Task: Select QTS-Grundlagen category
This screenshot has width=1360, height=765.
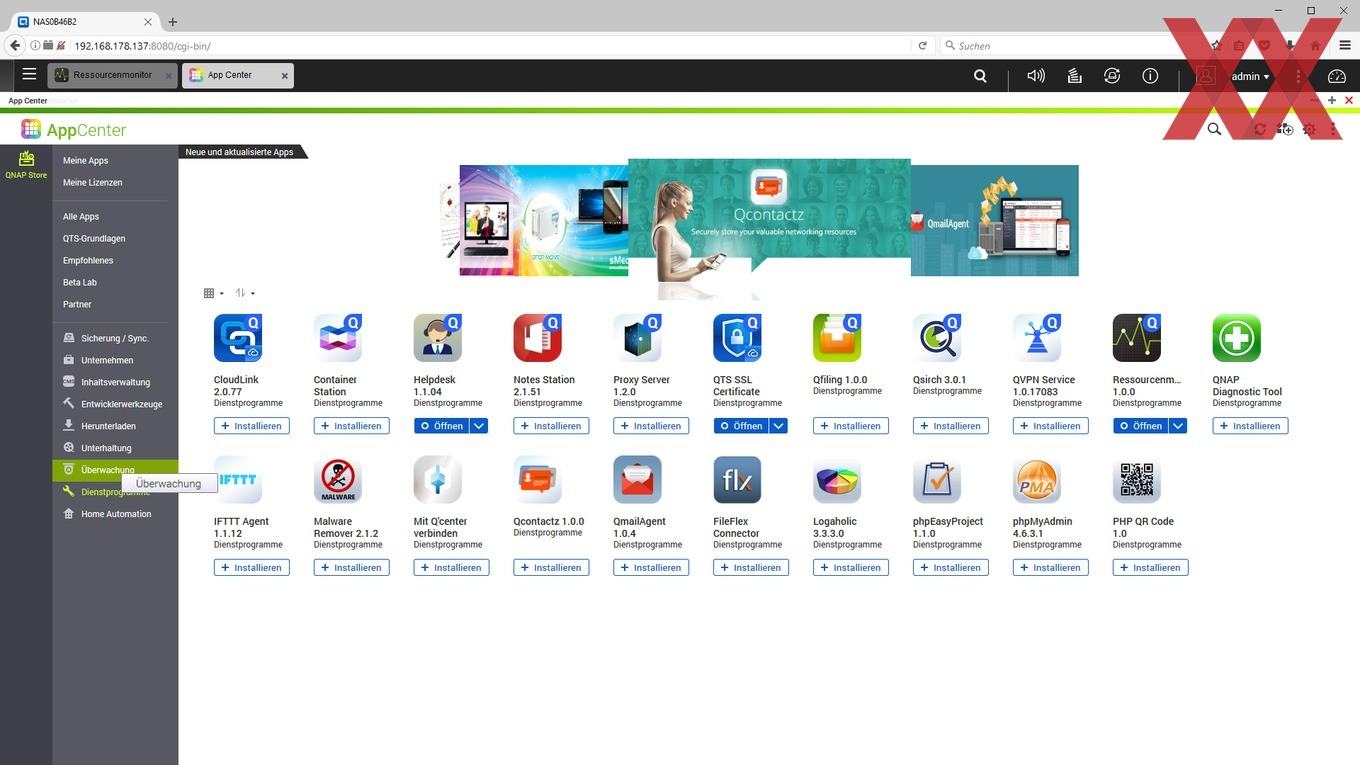Action: coord(94,238)
